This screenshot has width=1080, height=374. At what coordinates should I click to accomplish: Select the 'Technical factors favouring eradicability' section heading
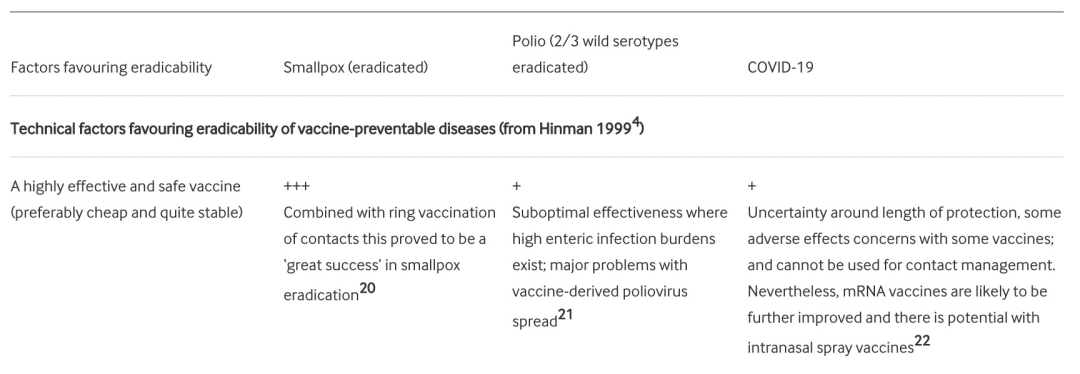point(327,129)
